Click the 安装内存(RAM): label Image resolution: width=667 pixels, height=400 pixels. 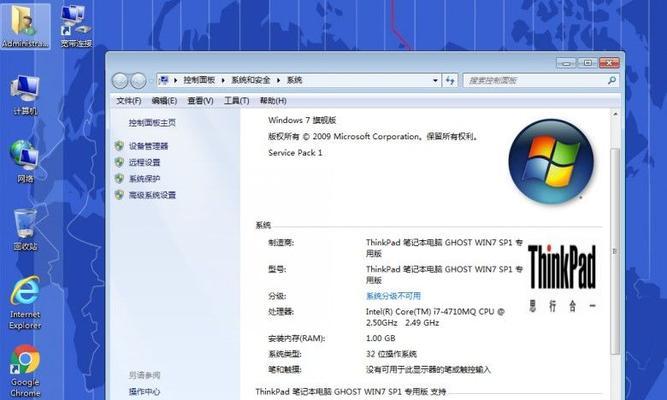pyautogui.click(x=296, y=339)
